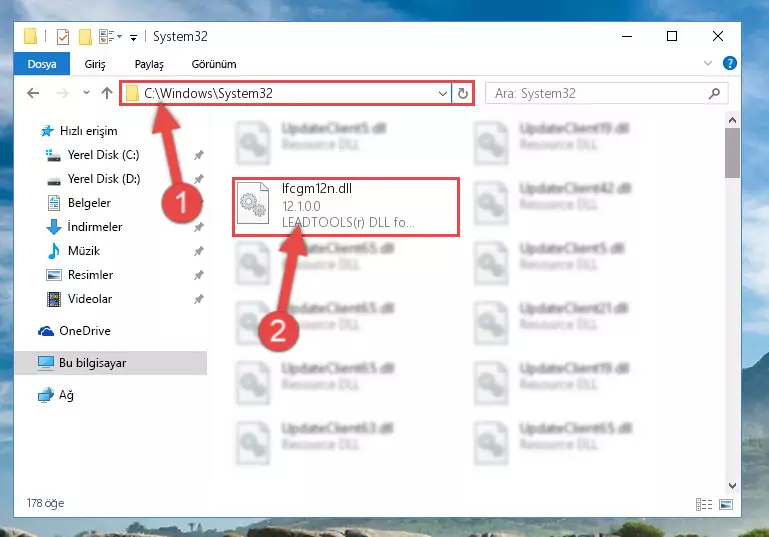
Task: Refresh the System32 folder view
Action: coord(462,93)
